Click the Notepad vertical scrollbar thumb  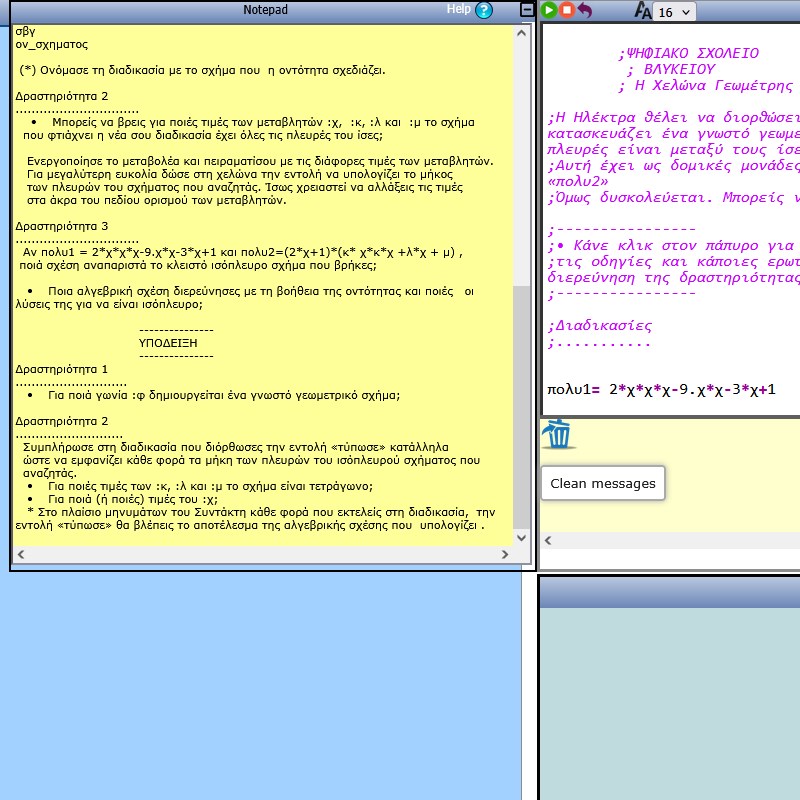(x=521, y=407)
